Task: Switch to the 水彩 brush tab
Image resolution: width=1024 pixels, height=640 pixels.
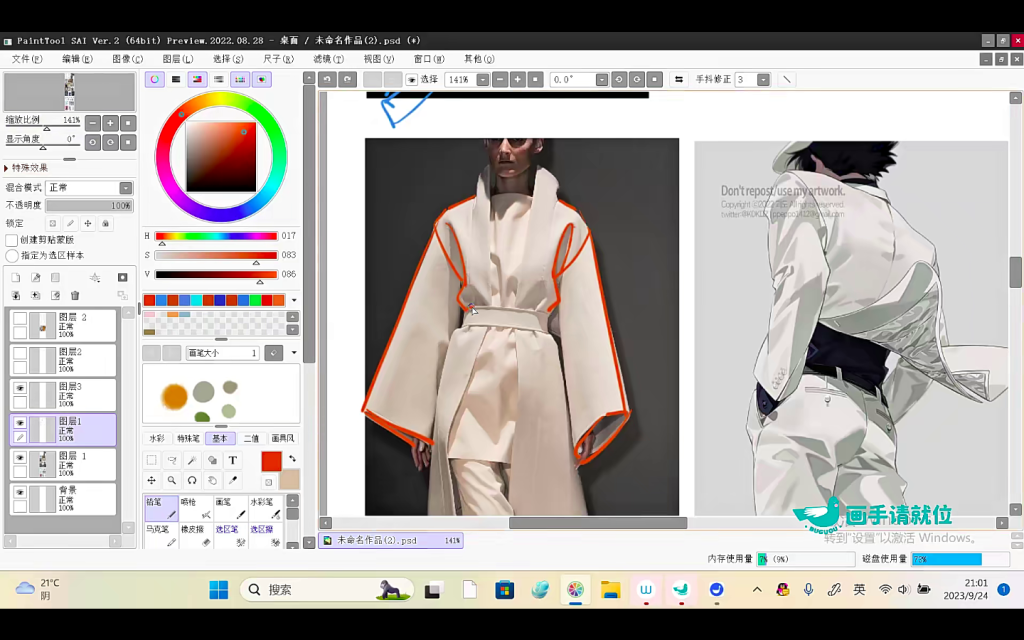Action: click(157, 438)
